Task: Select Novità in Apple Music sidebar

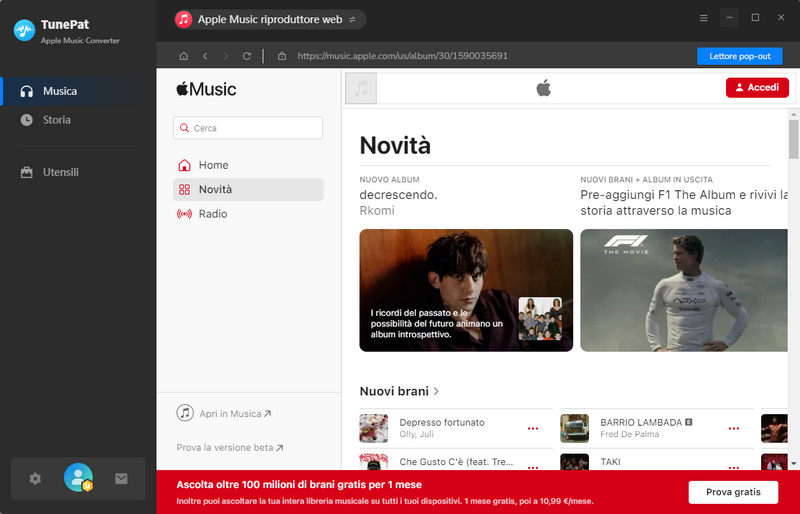Action: tap(248, 189)
